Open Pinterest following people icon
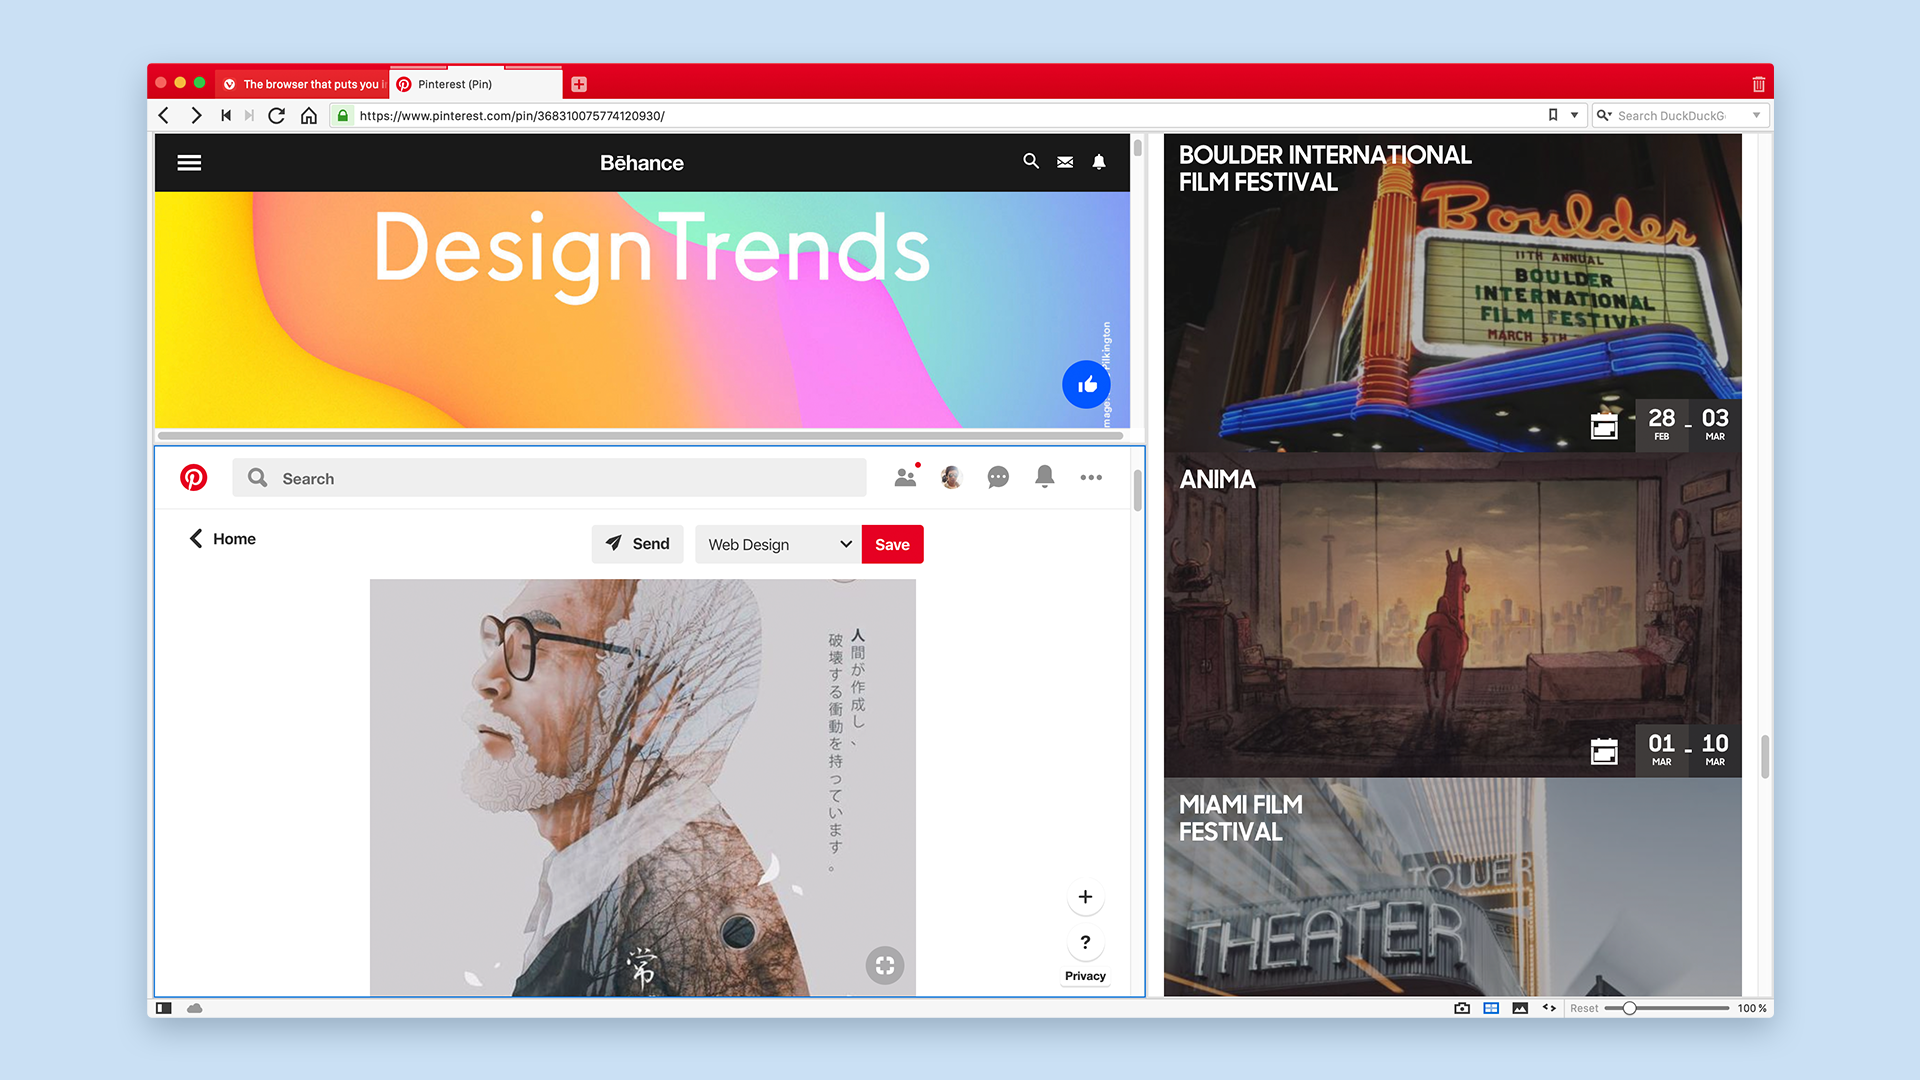The height and width of the screenshot is (1080, 1920). coord(906,477)
